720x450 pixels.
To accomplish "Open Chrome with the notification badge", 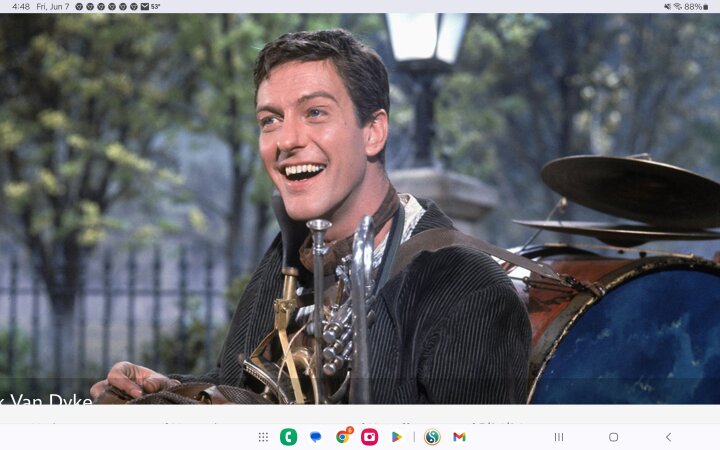I will click(x=342, y=436).
